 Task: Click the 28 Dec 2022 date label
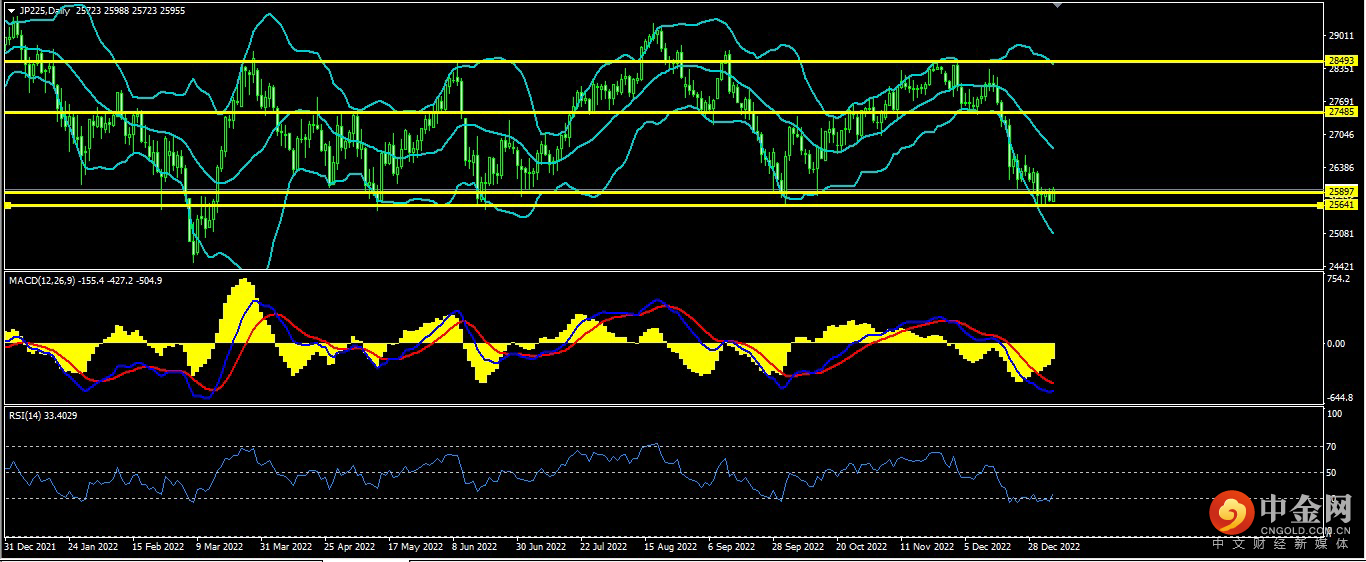click(x=1053, y=548)
